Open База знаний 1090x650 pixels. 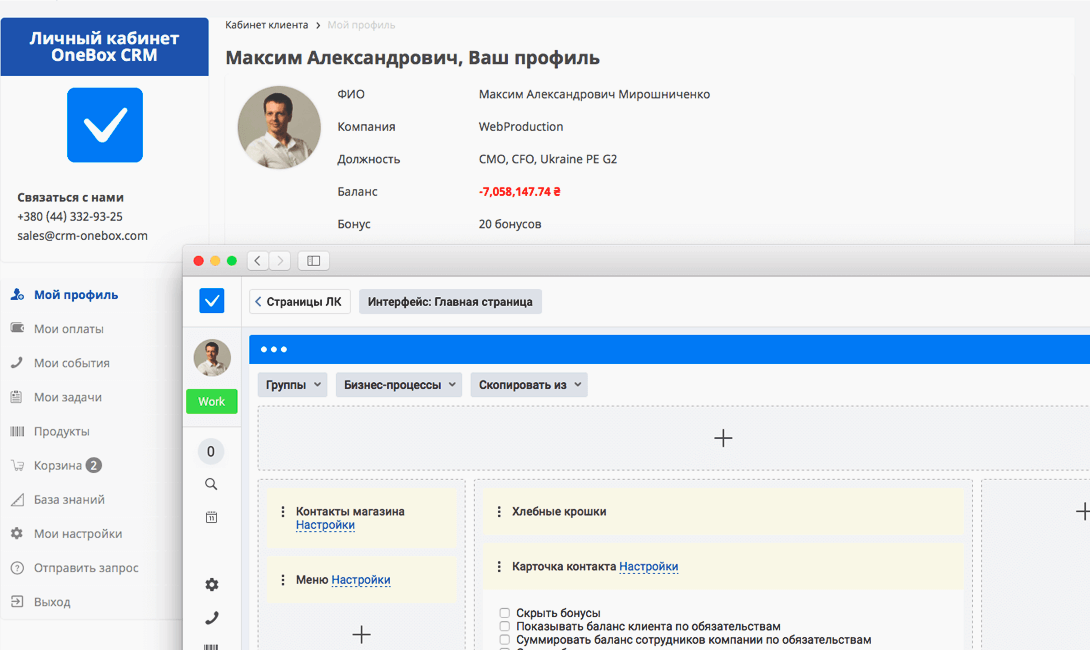click(x=69, y=499)
